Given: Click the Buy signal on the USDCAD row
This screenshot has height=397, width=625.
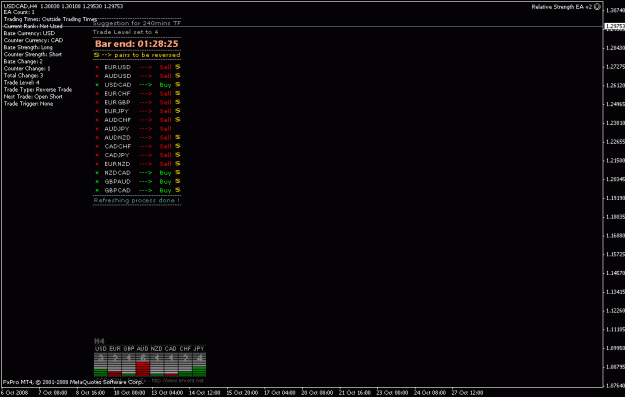Looking at the screenshot, I should click(165, 85).
